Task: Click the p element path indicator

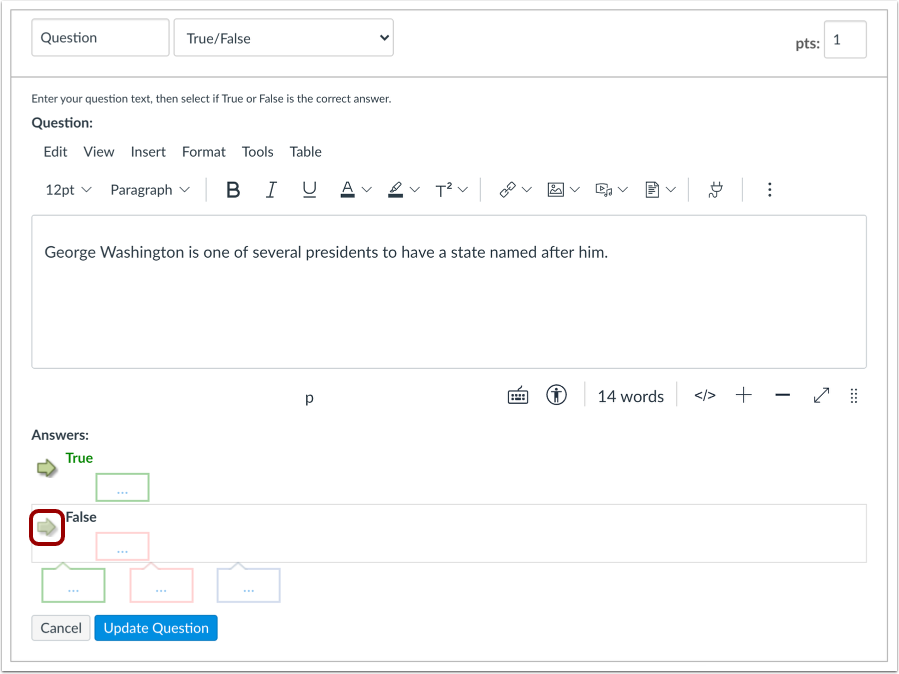Action: click(309, 397)
